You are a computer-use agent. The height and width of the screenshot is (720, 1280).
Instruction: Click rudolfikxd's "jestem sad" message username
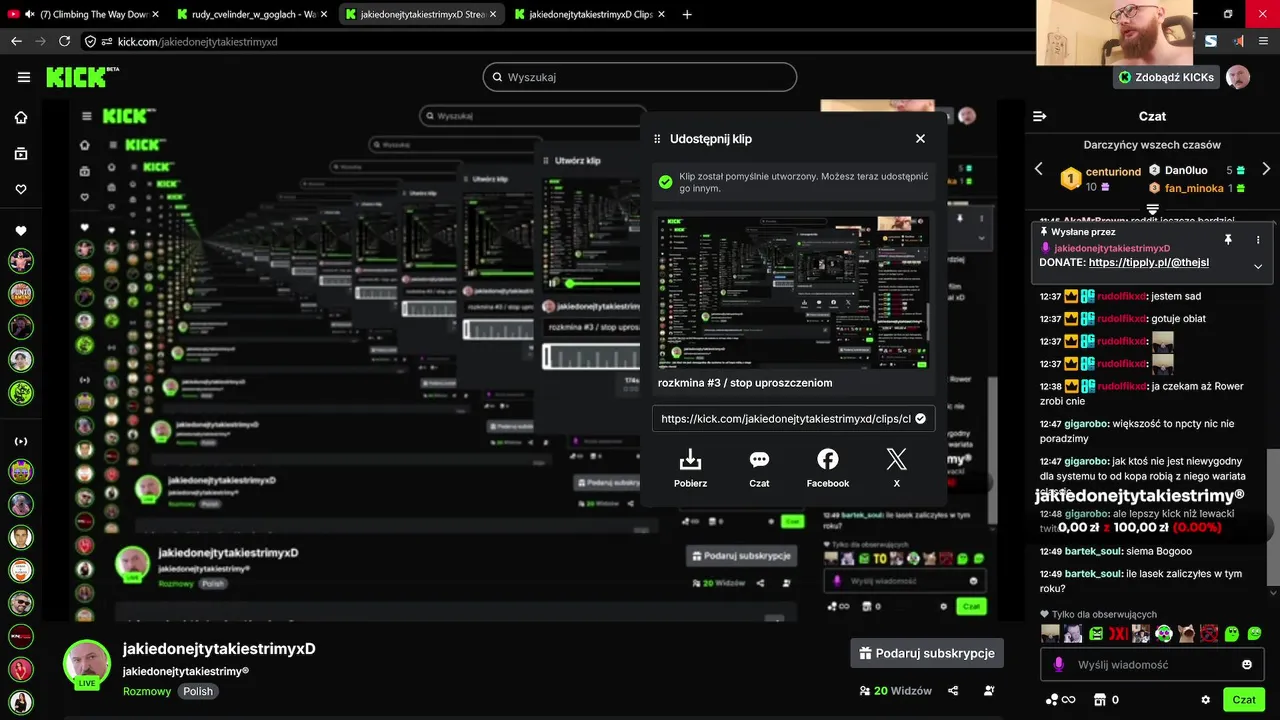1121,296
